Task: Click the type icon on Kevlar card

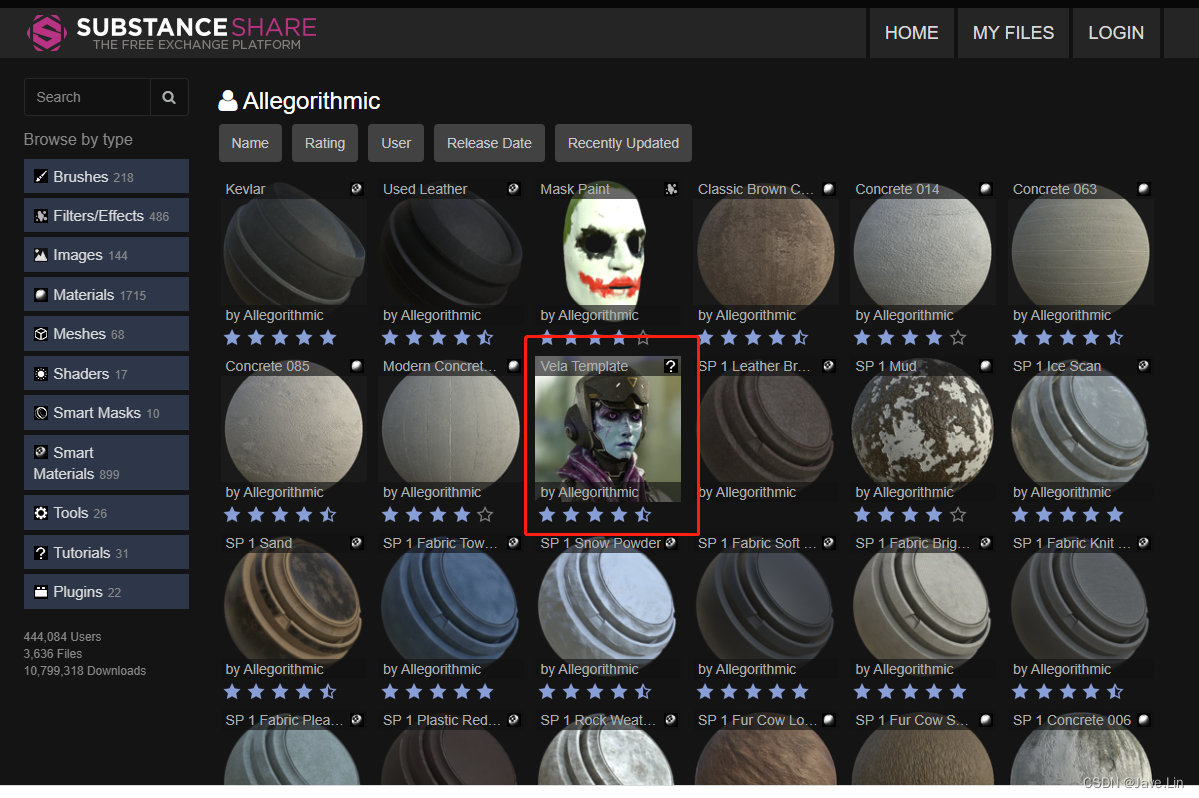Action: point(356,189)
